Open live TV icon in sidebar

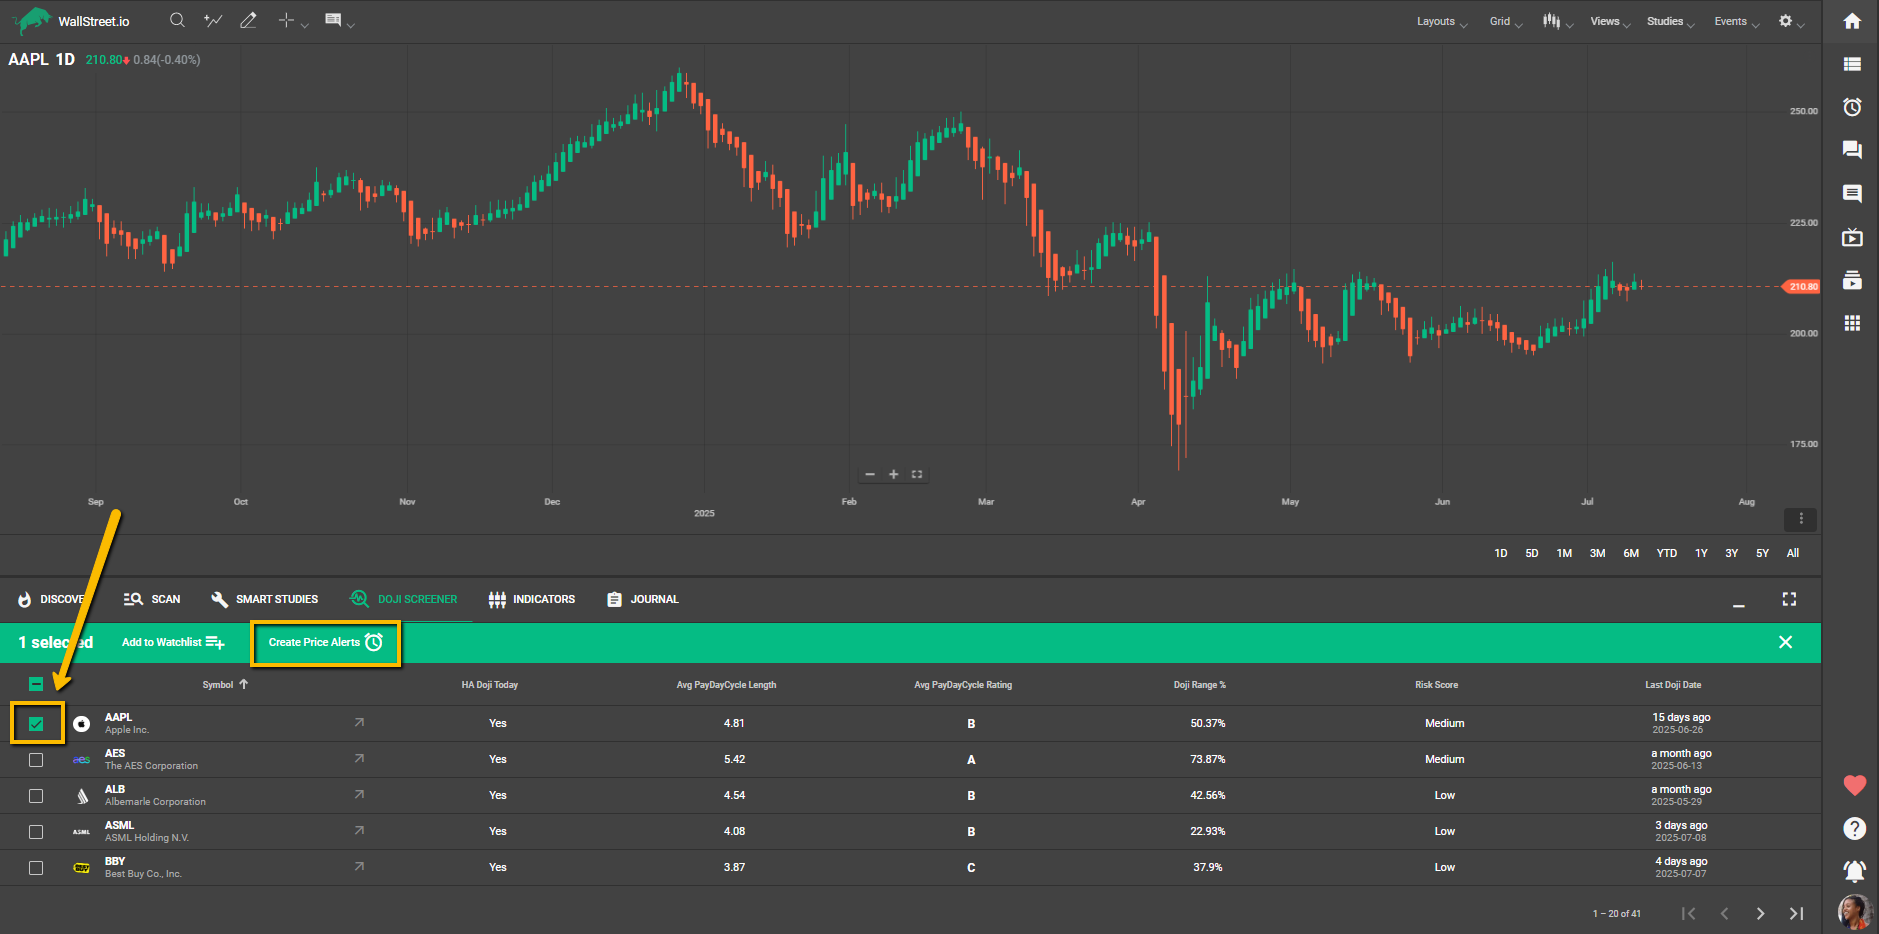[x=1852, y=237]
